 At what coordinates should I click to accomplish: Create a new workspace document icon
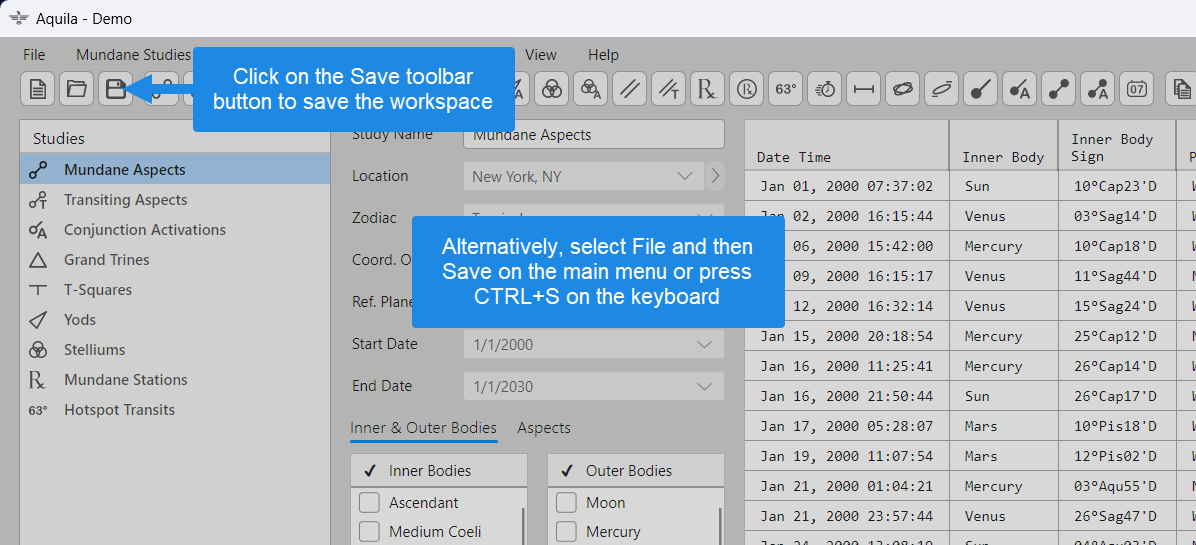pyautogui.click(x=38, y=89)
